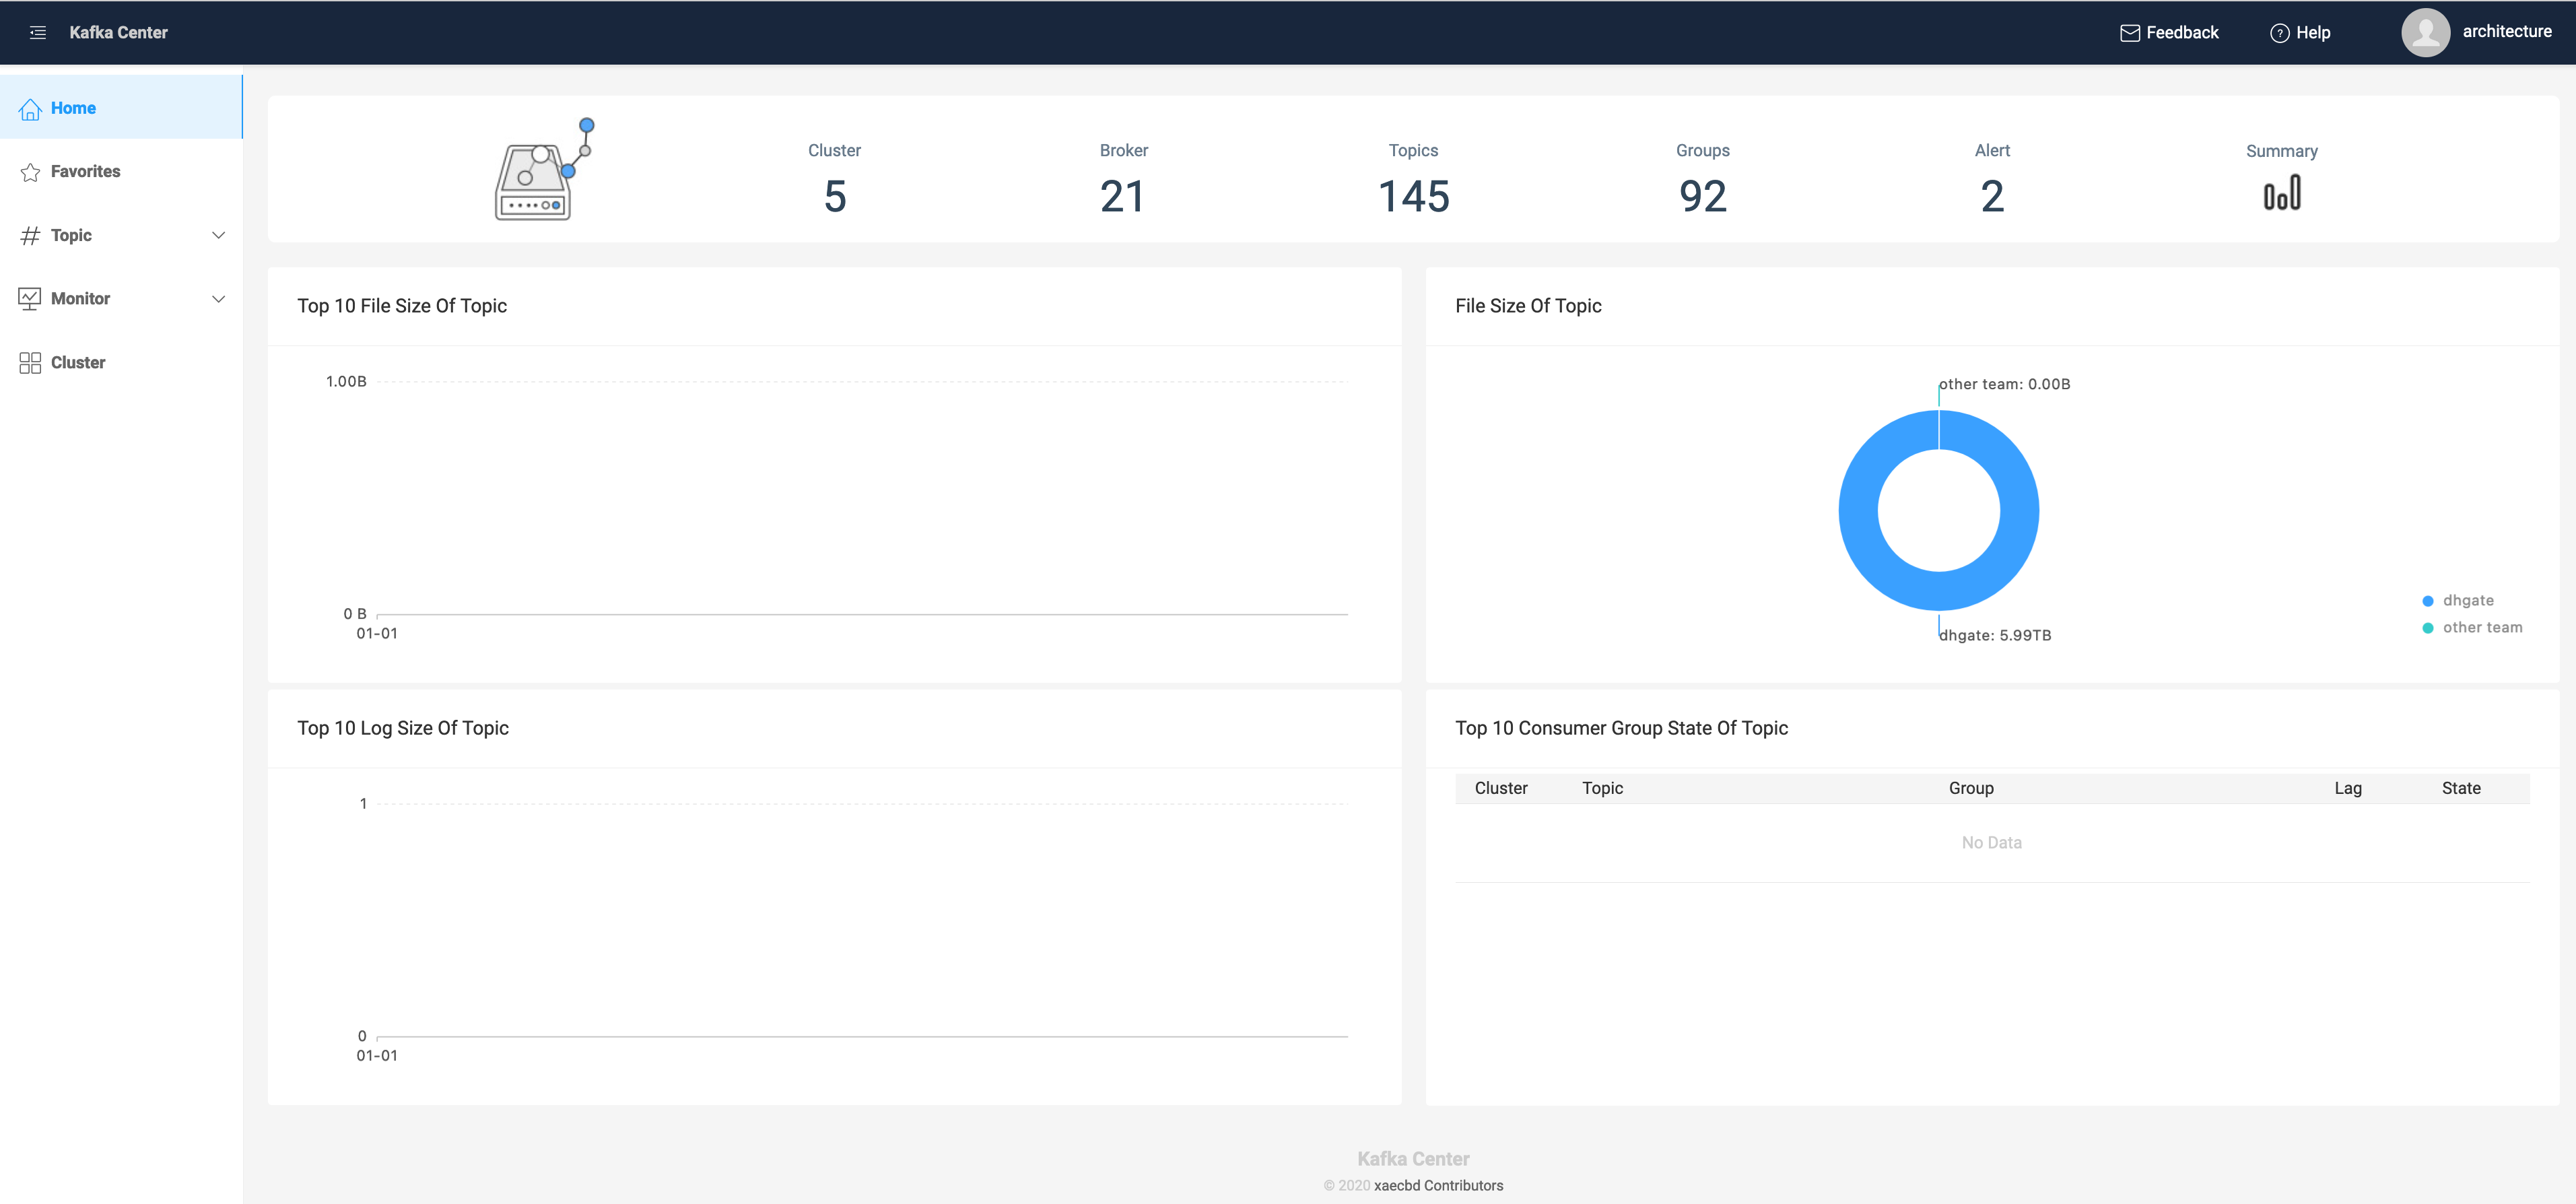Image resolution: width=2576 pixels, height=1204 pixels.
Task: Click the Broker count 21
Action: 1123,196
